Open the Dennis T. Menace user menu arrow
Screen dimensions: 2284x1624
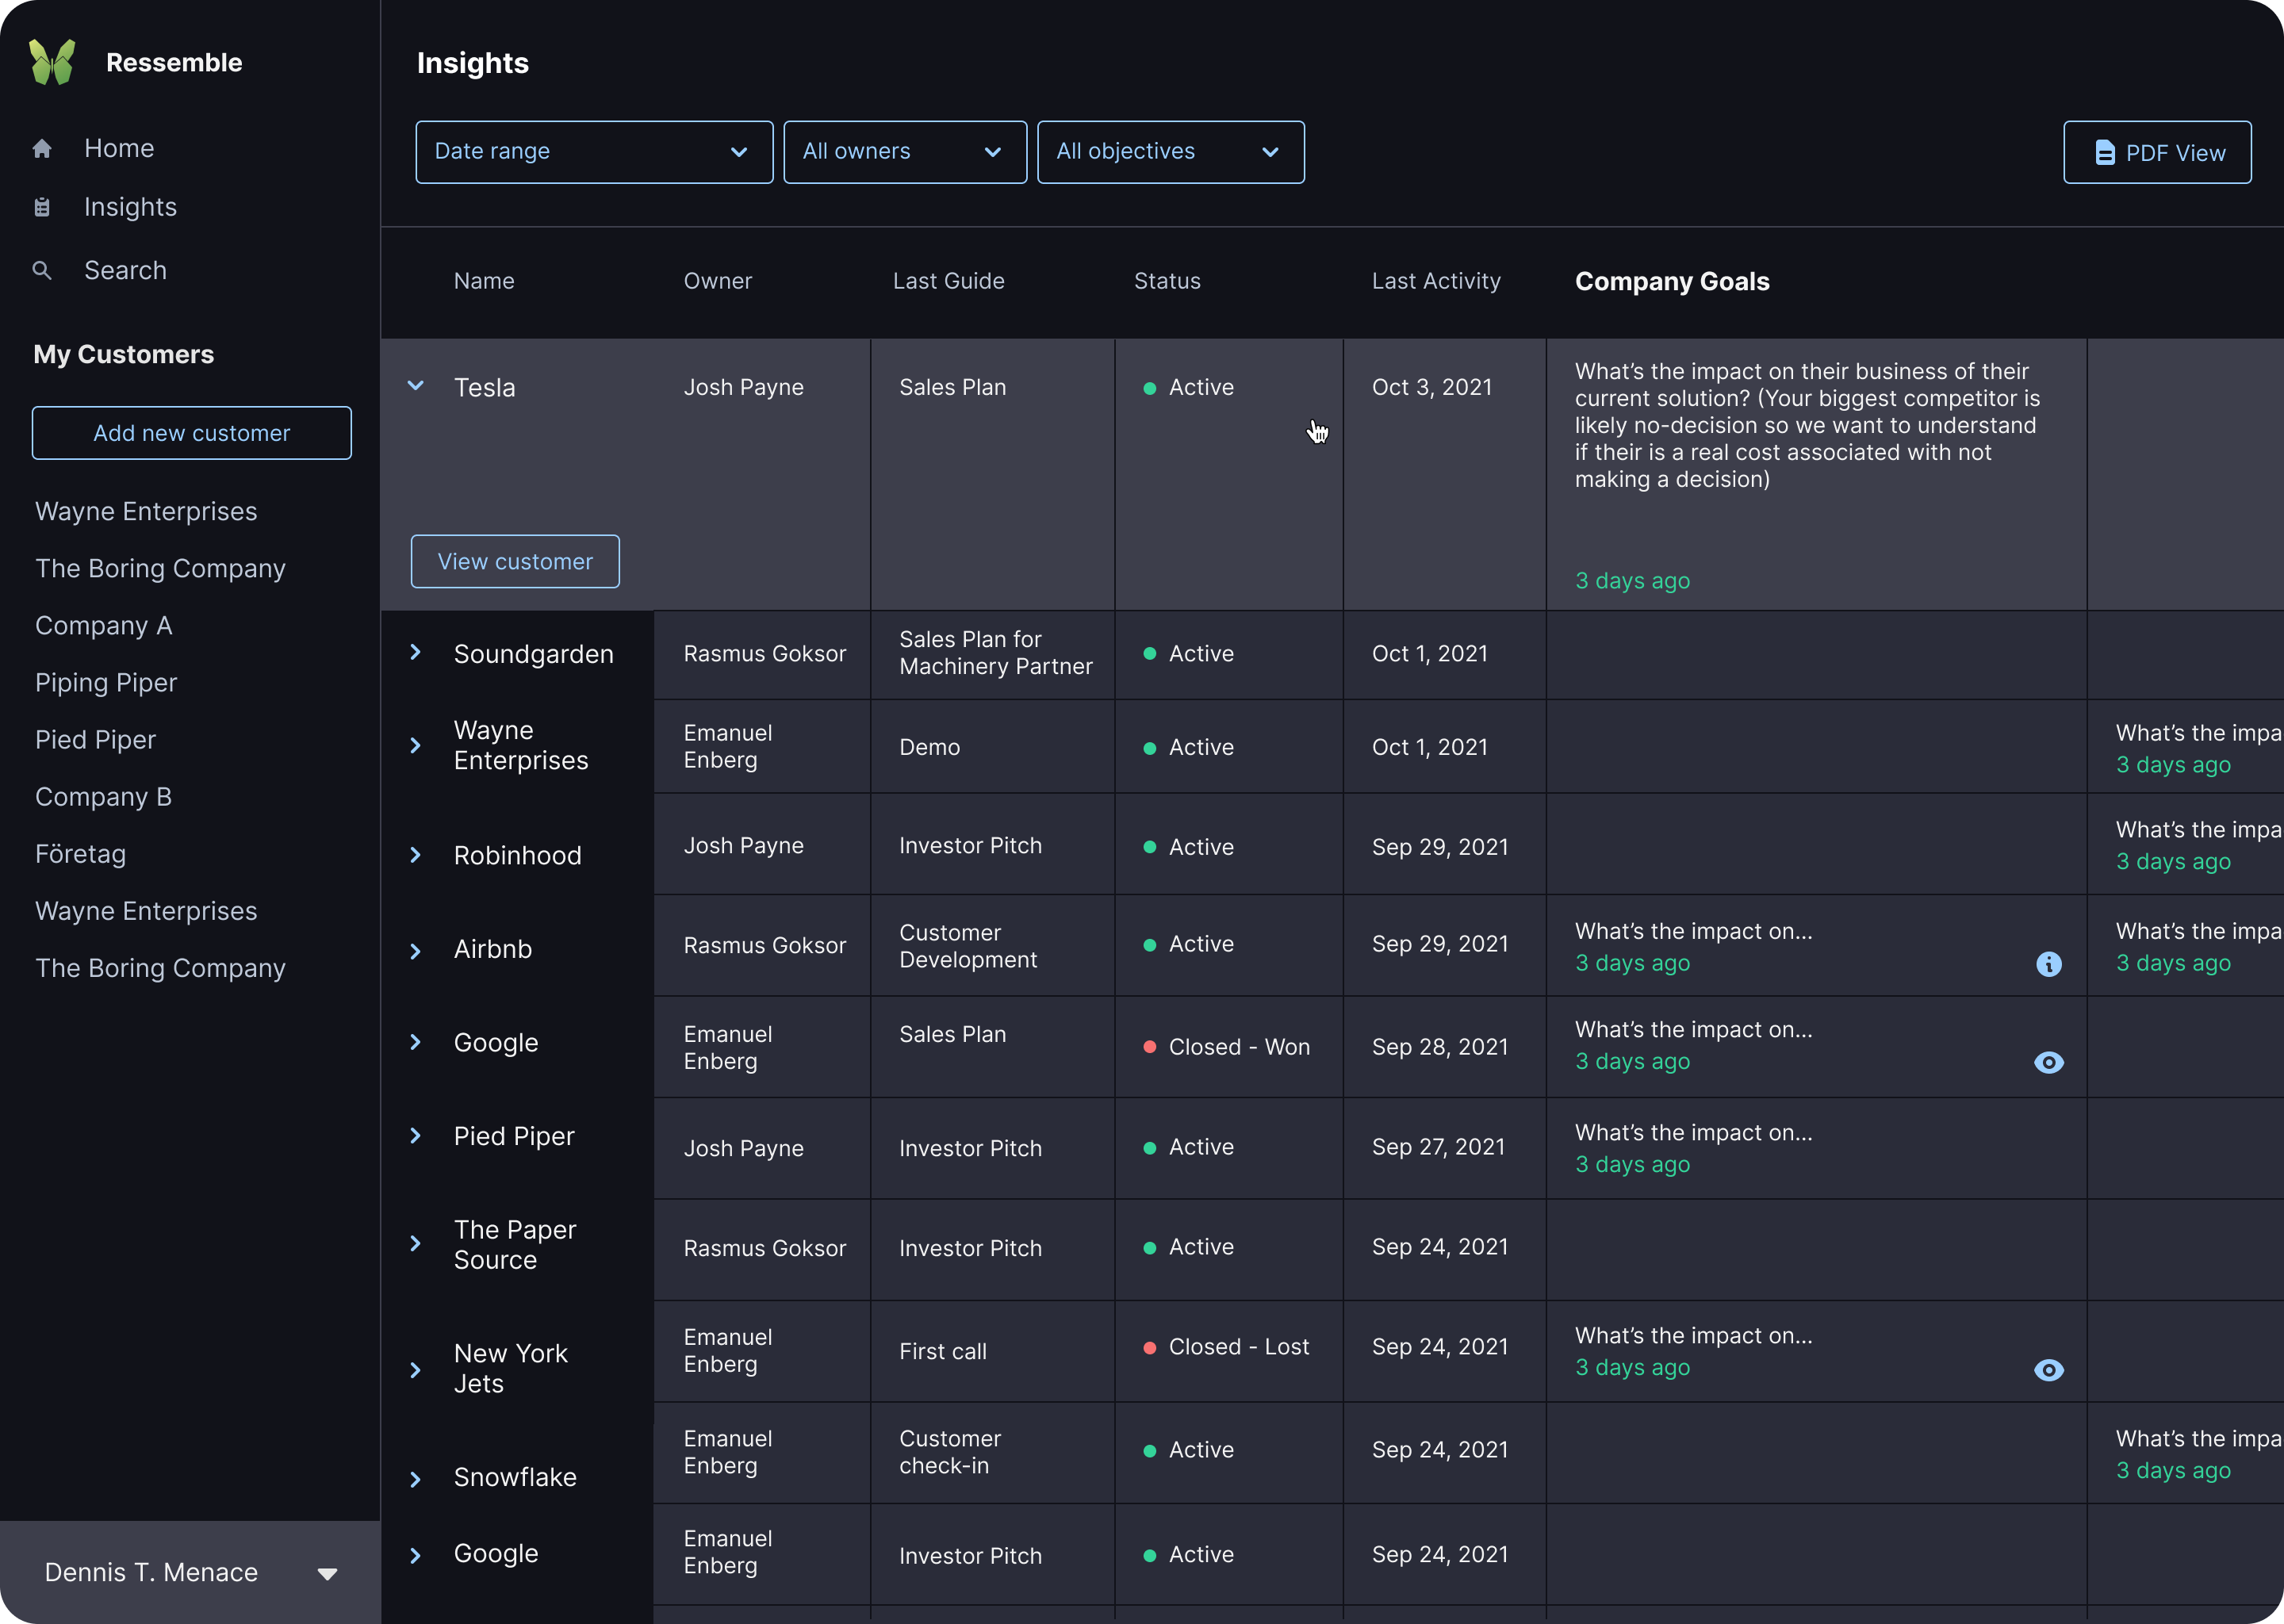327,1574
